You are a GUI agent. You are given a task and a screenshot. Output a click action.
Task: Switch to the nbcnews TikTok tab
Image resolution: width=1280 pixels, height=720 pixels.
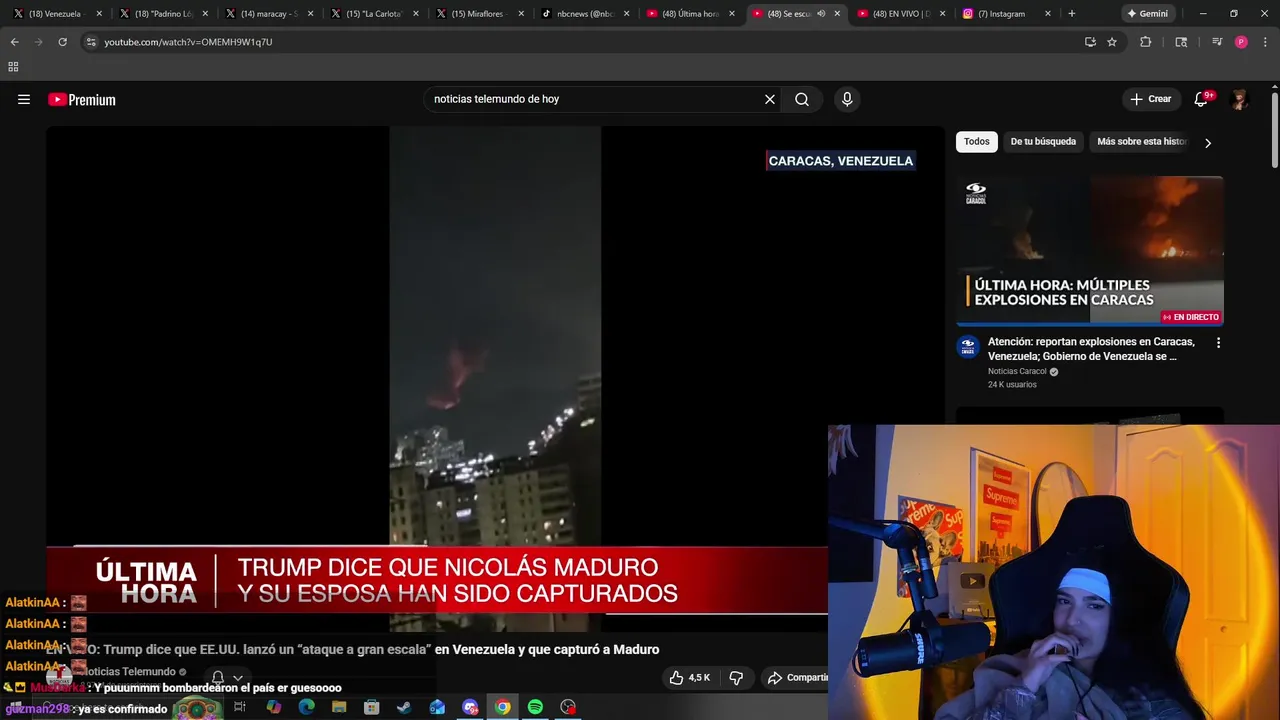pos(584,14)
